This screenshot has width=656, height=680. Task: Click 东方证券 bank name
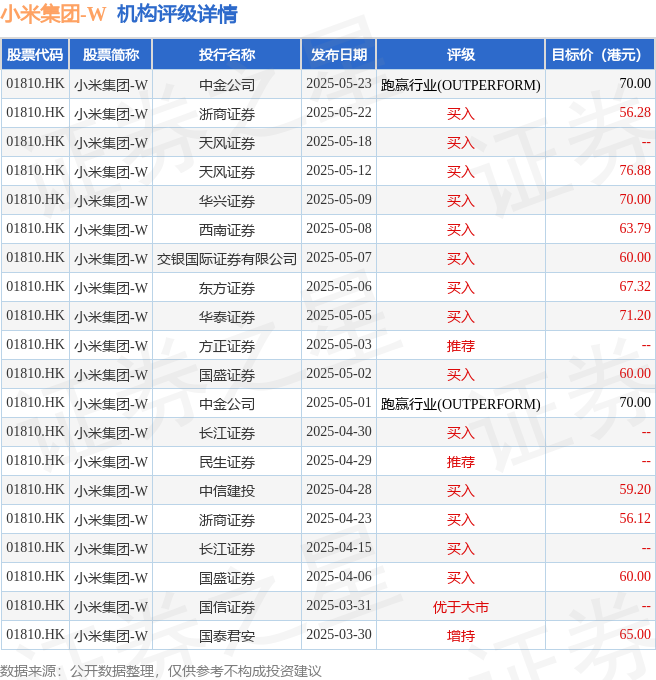(x=227, y=288)
